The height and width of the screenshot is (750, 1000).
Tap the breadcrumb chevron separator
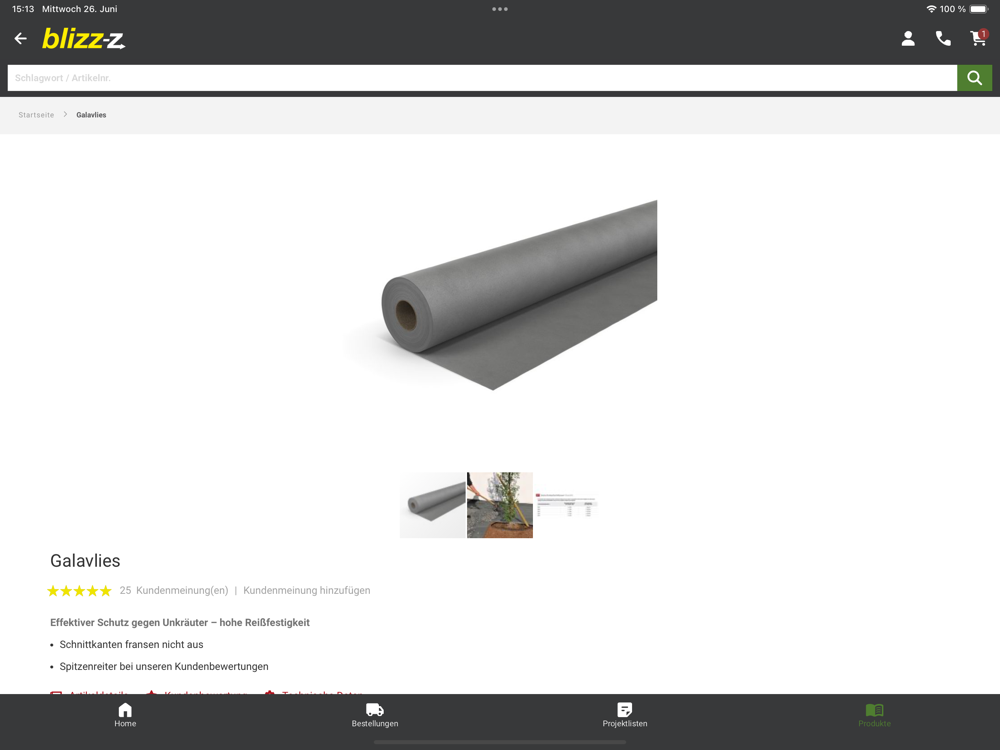tap(65, 115)
